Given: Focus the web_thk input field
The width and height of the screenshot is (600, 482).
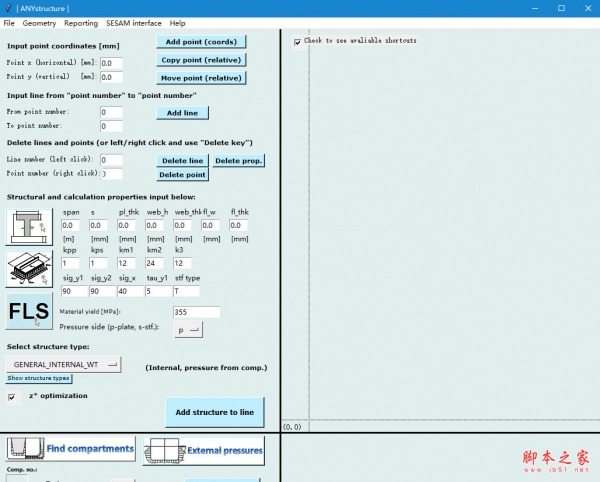Looking at the screenshot, I should (x=182, y=225).
